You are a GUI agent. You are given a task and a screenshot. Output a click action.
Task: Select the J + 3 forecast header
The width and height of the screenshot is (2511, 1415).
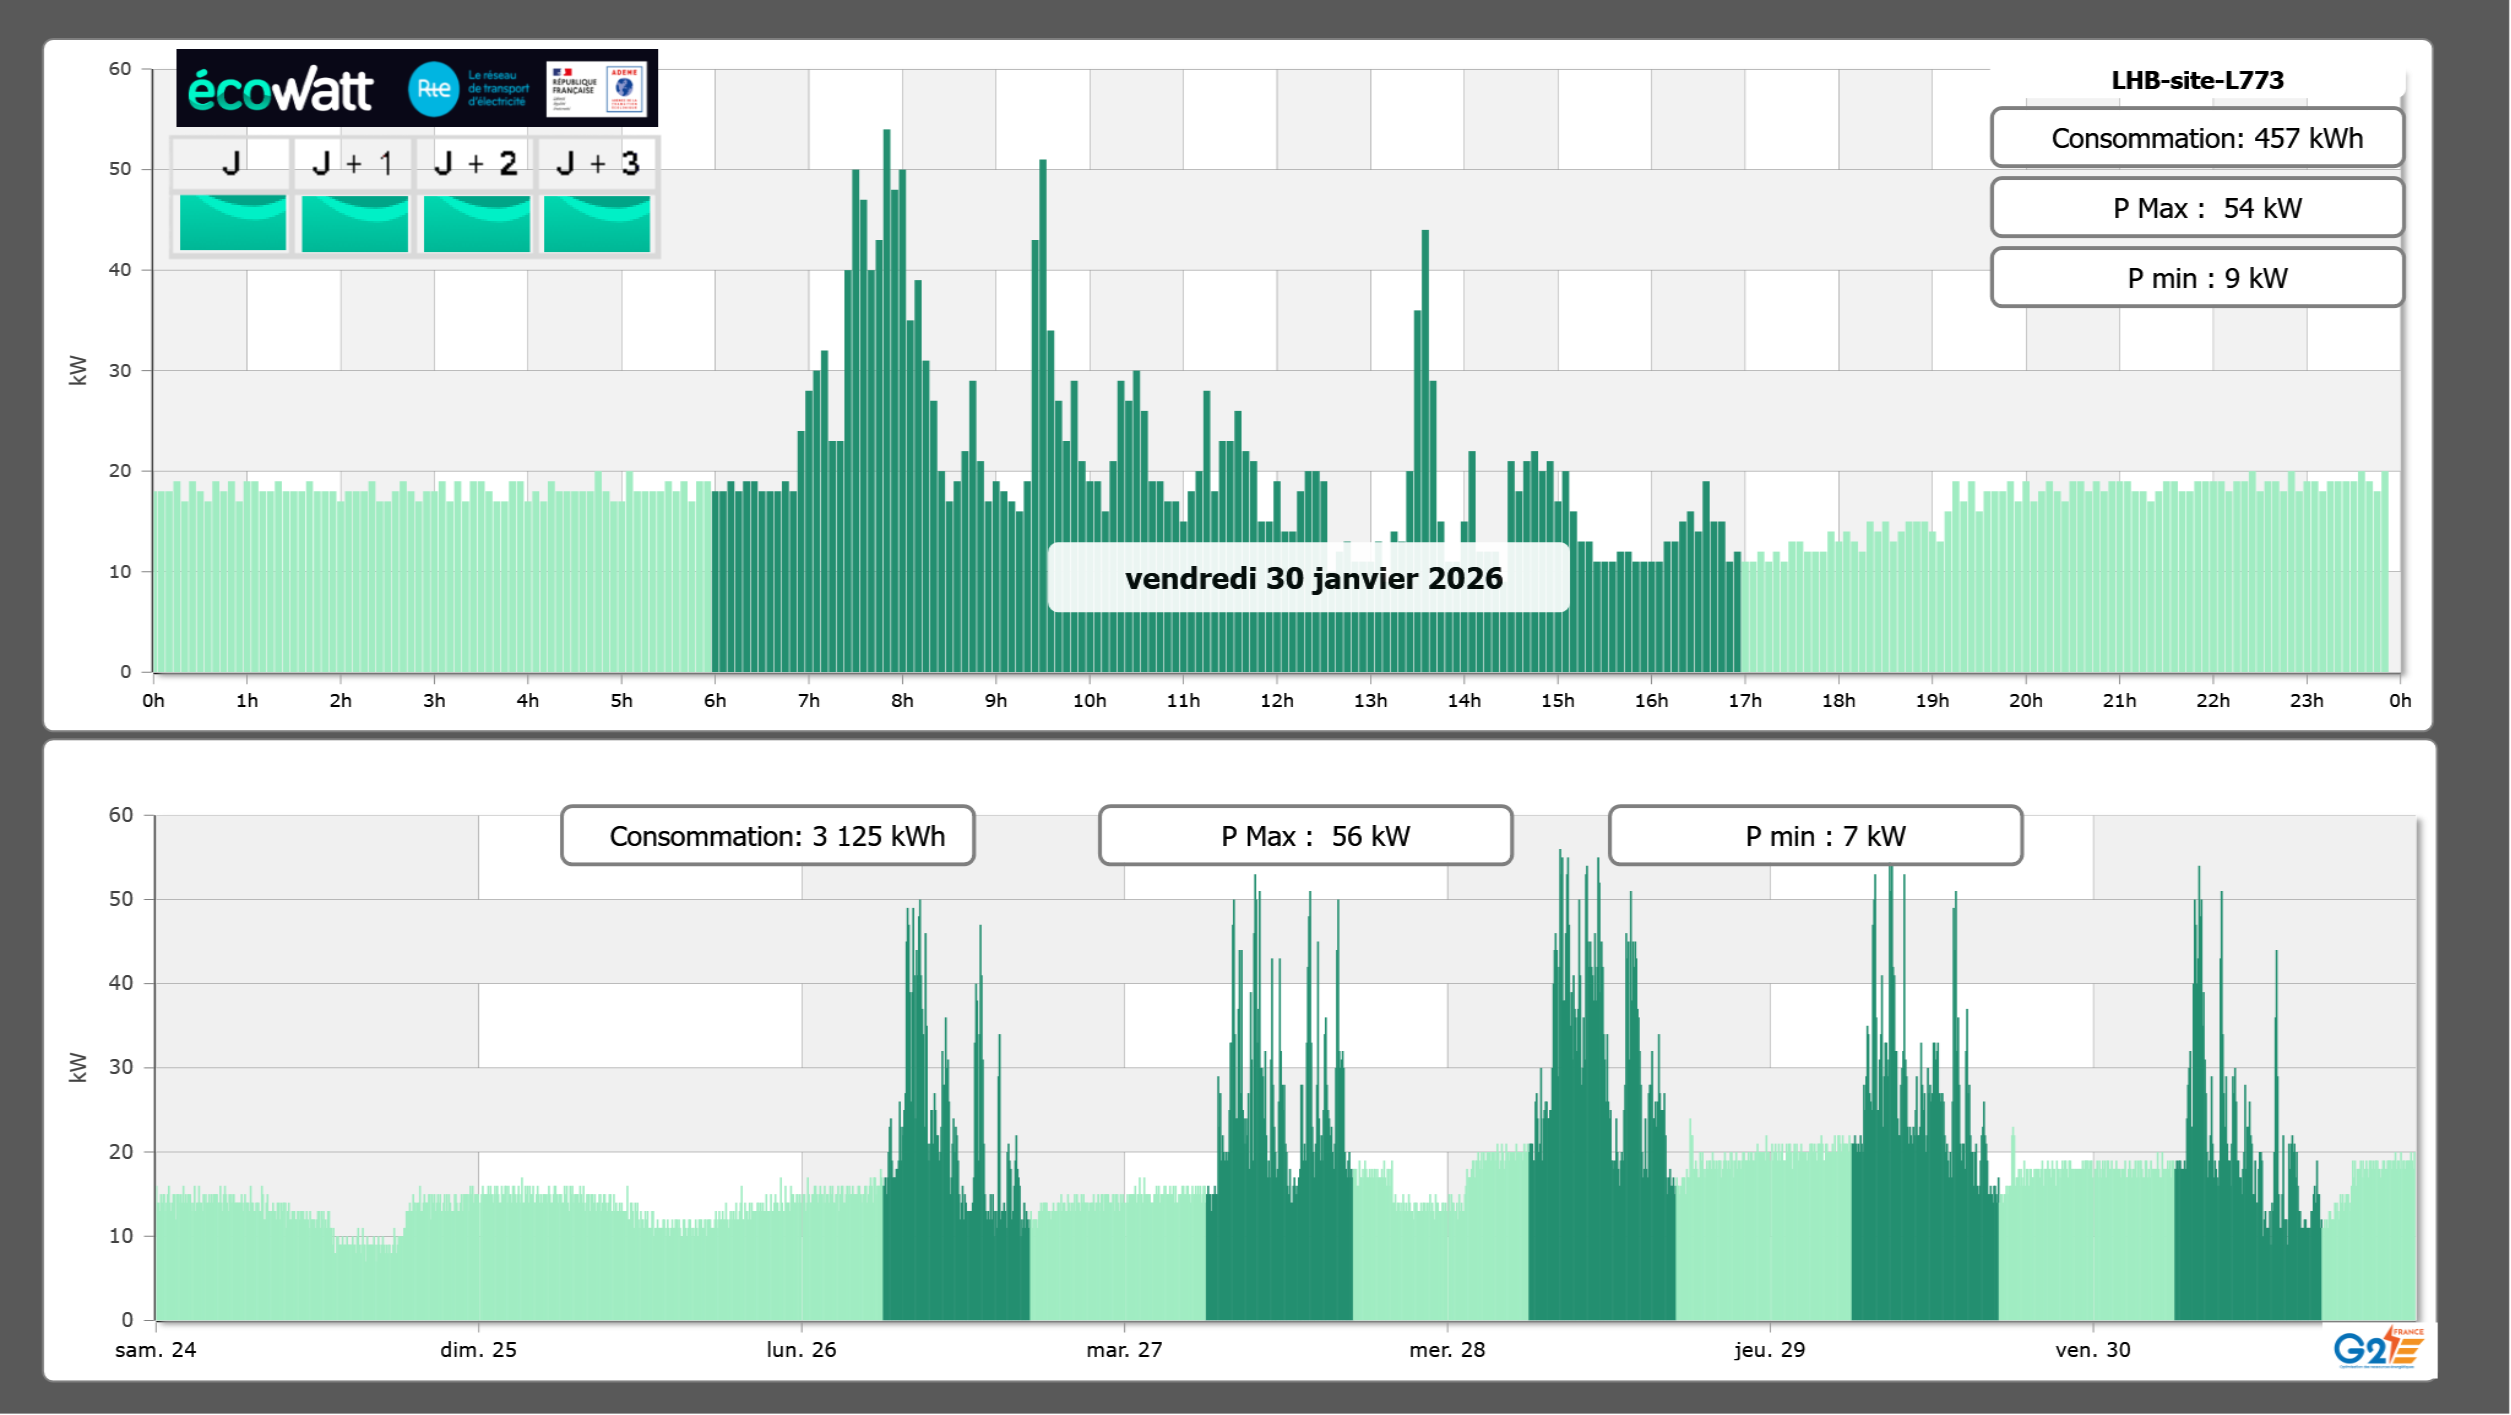(597, 163)
